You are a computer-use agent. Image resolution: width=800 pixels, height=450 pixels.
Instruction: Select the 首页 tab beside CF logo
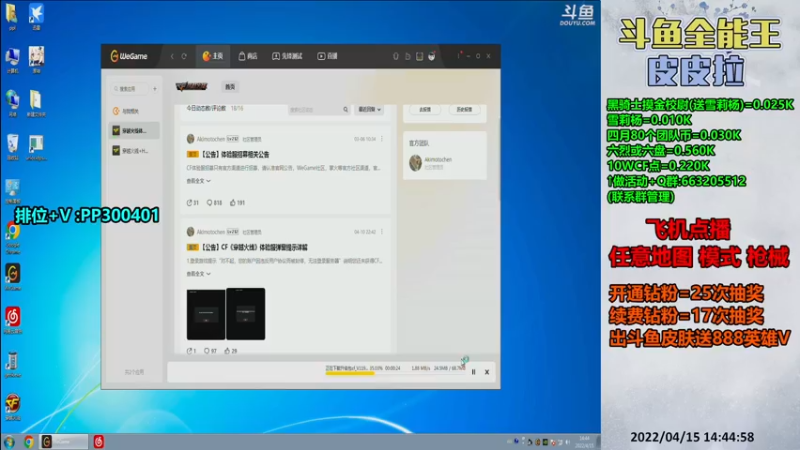click(x=230, y=87)
